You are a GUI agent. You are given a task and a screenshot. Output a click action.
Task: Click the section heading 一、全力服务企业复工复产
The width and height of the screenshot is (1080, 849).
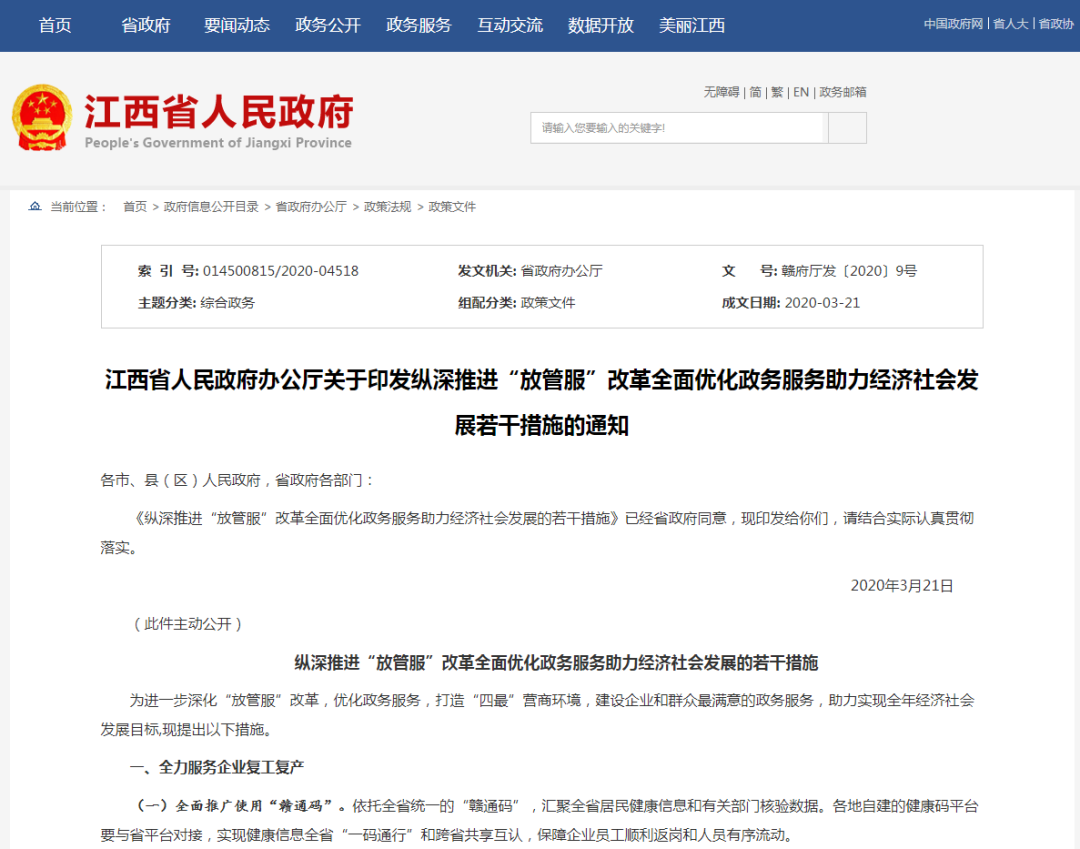(217, 767)
